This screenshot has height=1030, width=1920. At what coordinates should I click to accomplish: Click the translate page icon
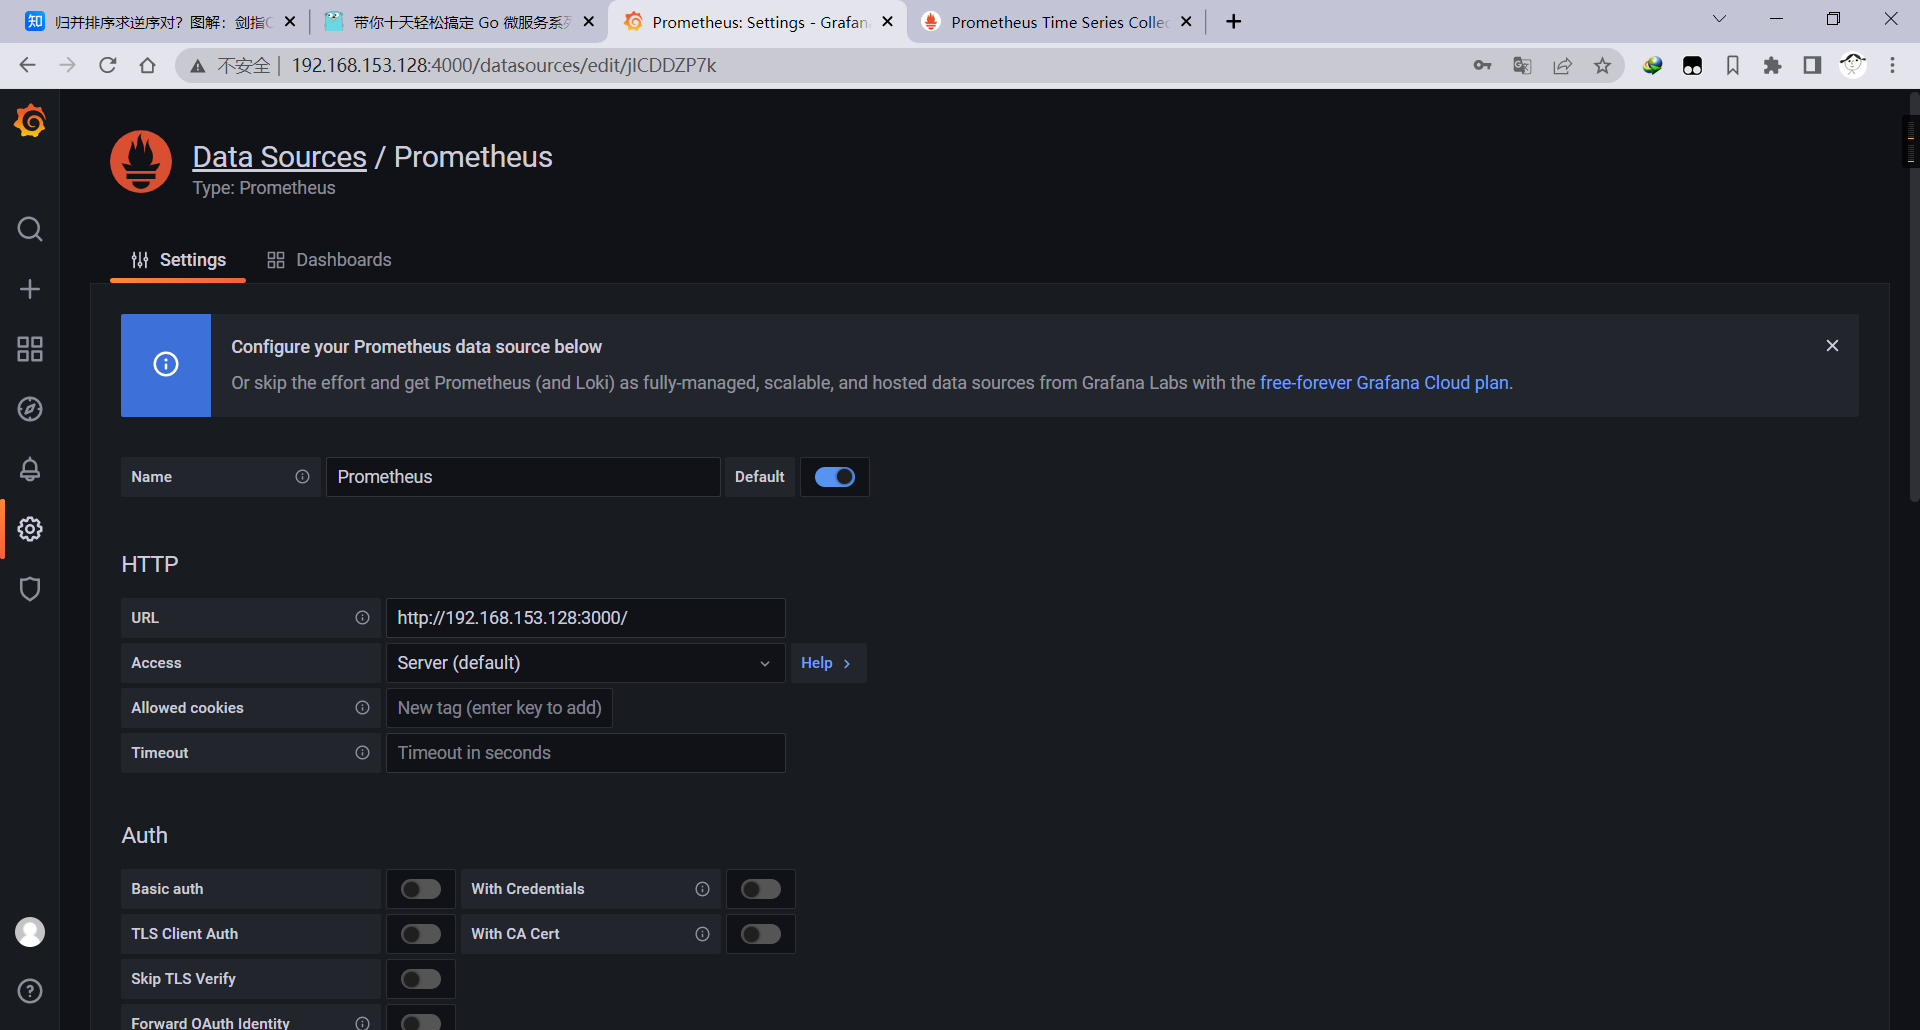click(x=1523, y=65)
